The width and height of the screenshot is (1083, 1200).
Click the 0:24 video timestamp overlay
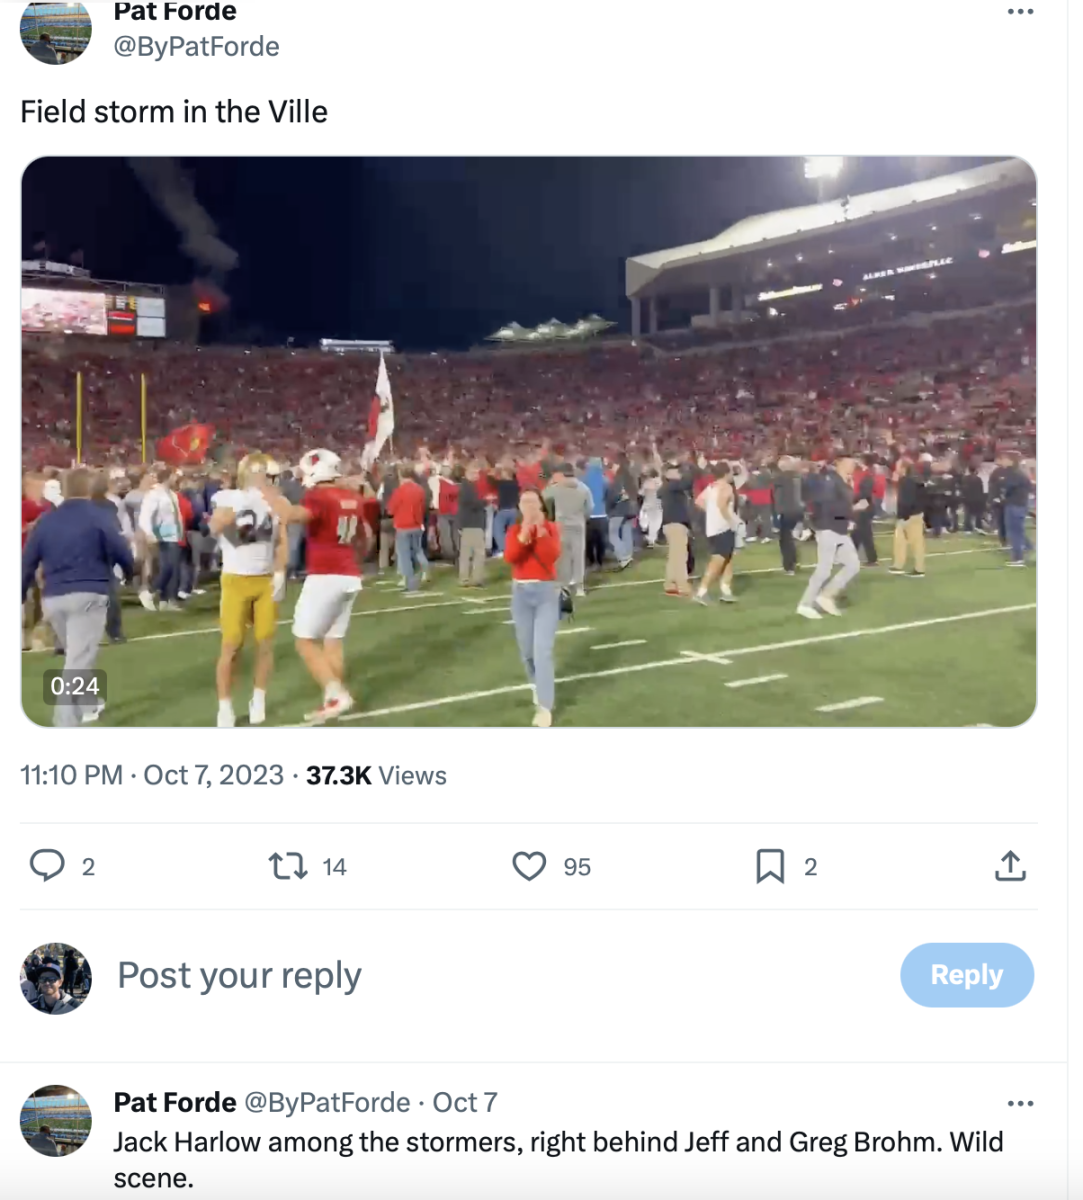74,687
